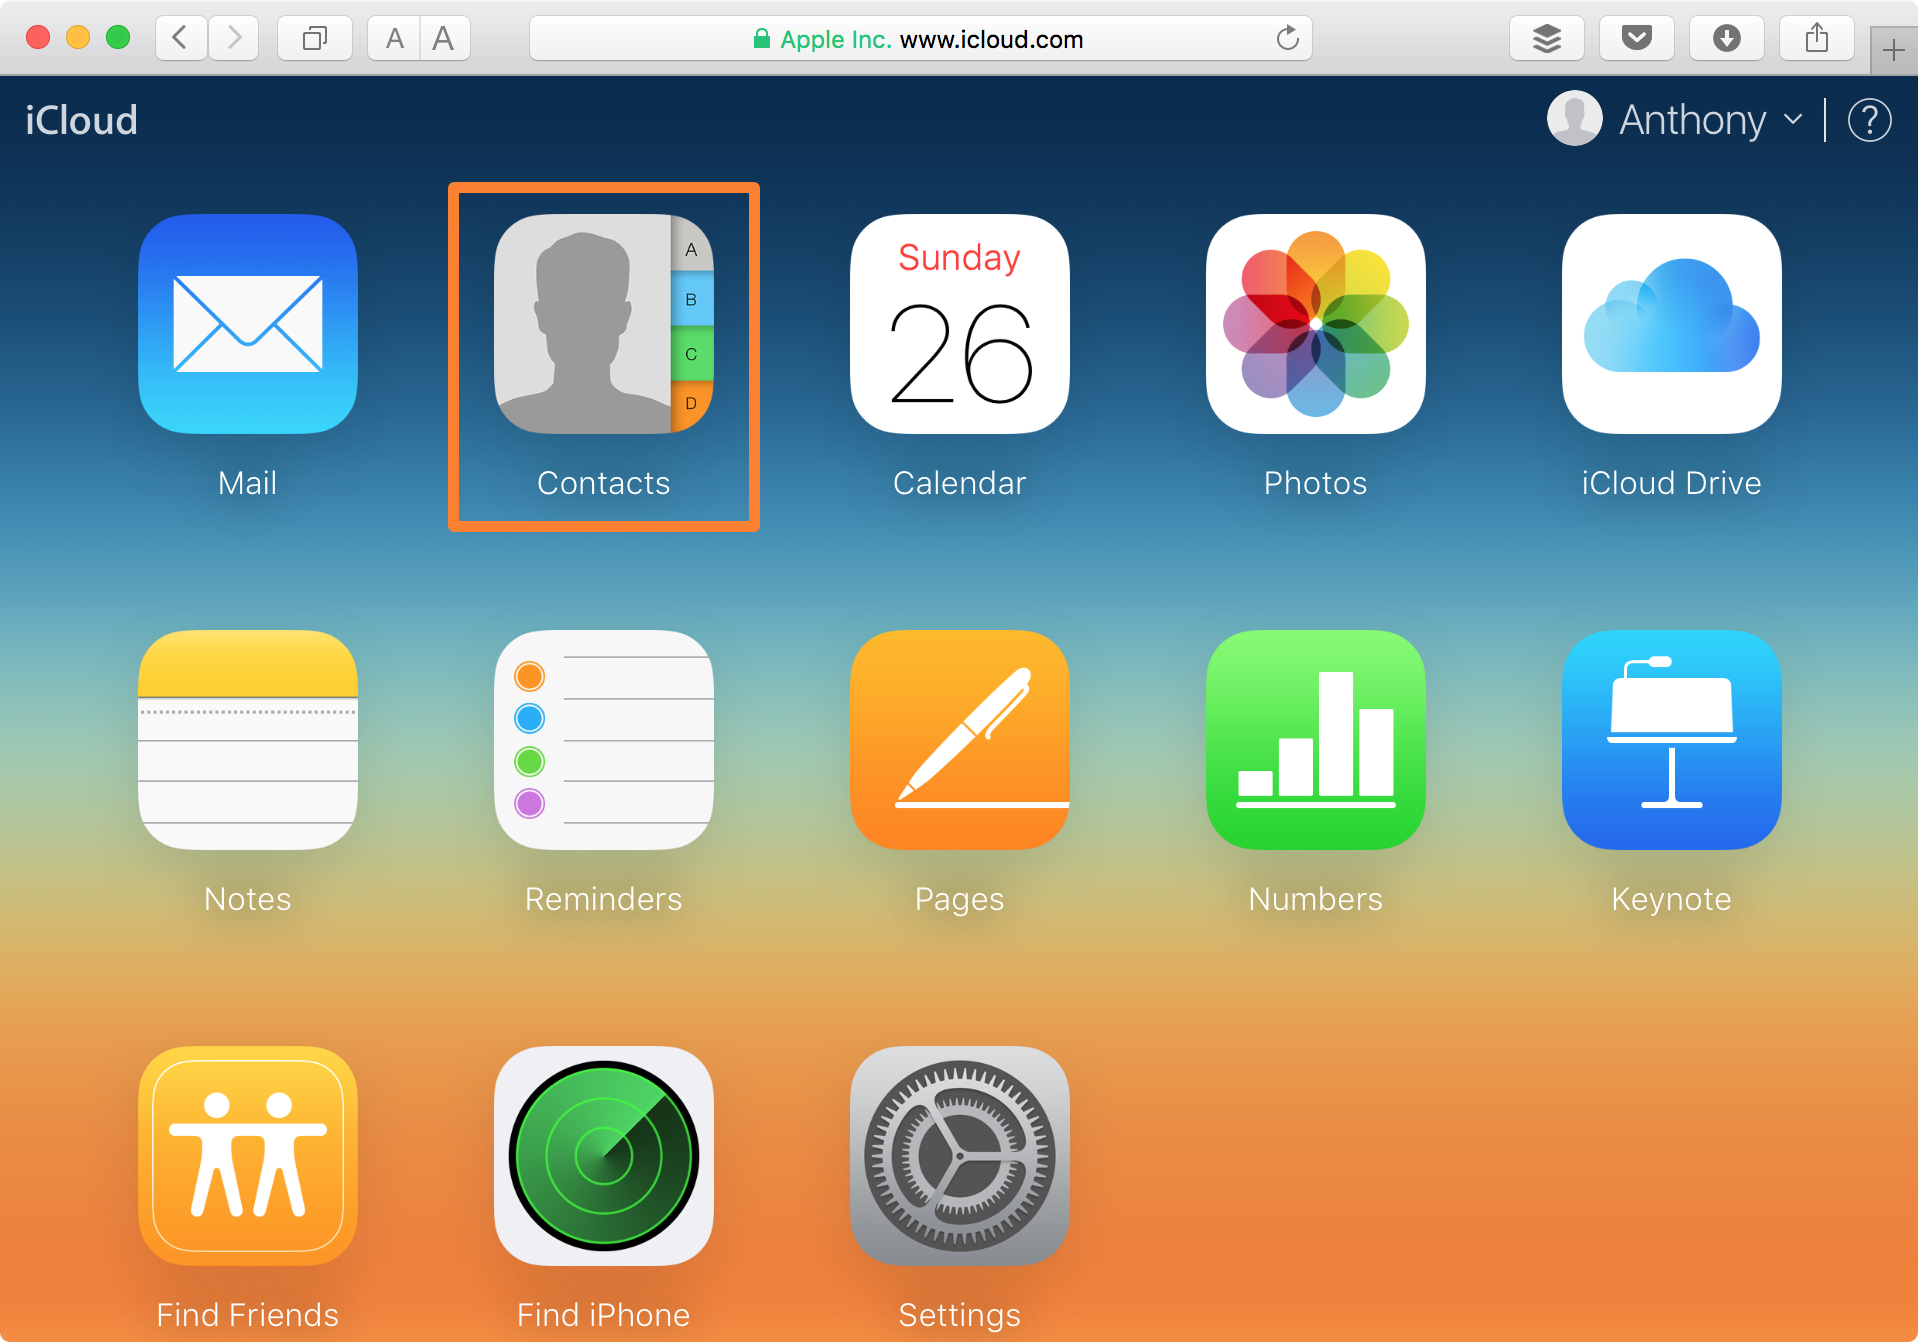Go forward in Safari

234,38
